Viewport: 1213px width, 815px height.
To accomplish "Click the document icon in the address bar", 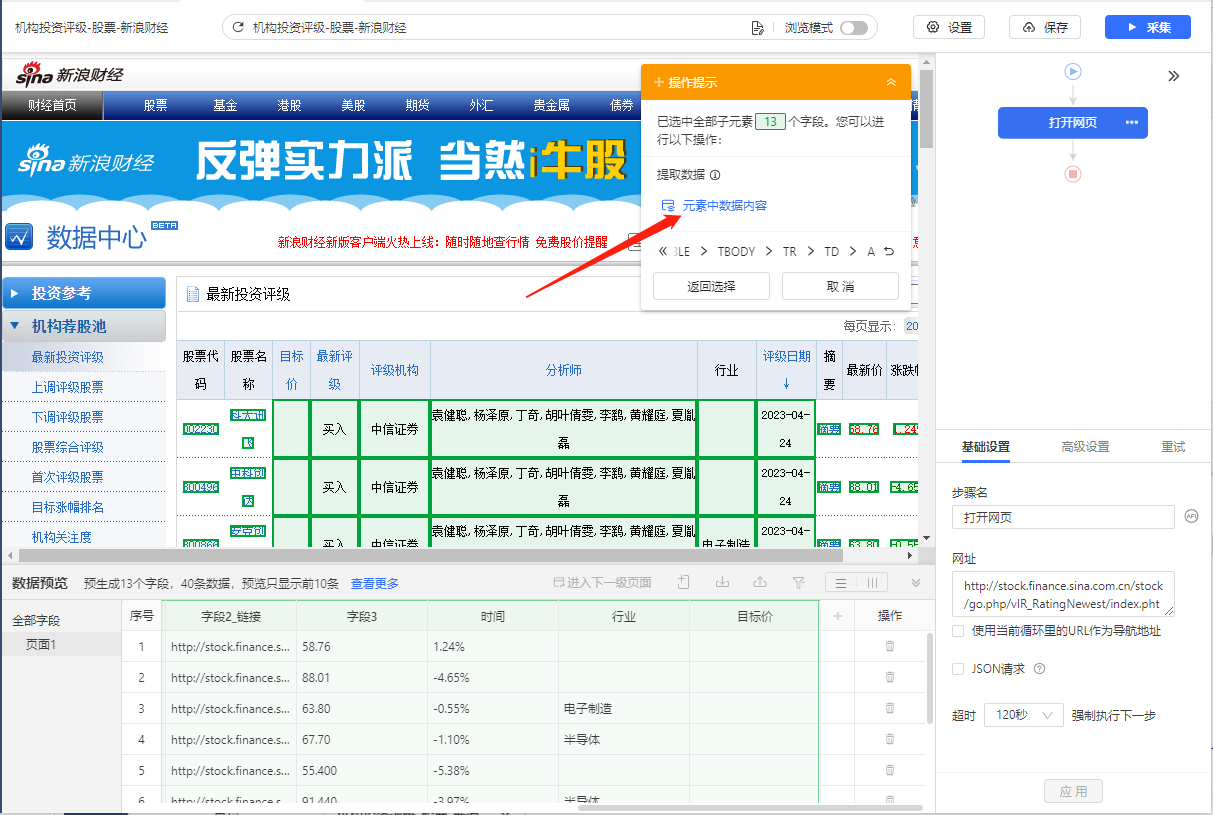I will coord(757,28).
